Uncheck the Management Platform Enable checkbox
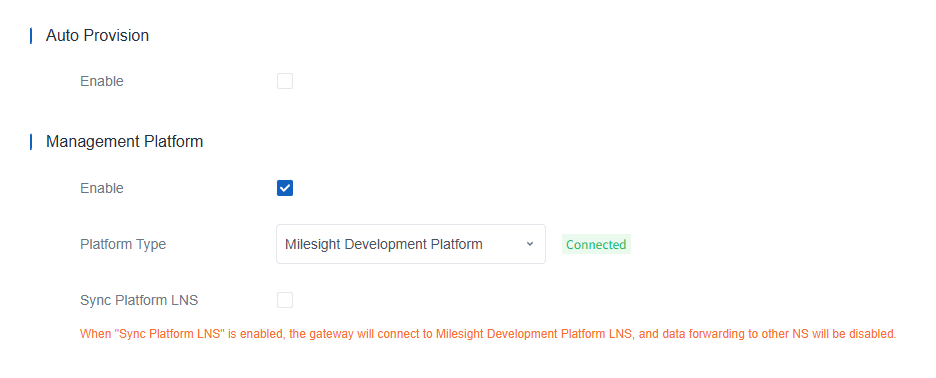The width and height of the screenshot is (936, 378). [x=285, y=188]
